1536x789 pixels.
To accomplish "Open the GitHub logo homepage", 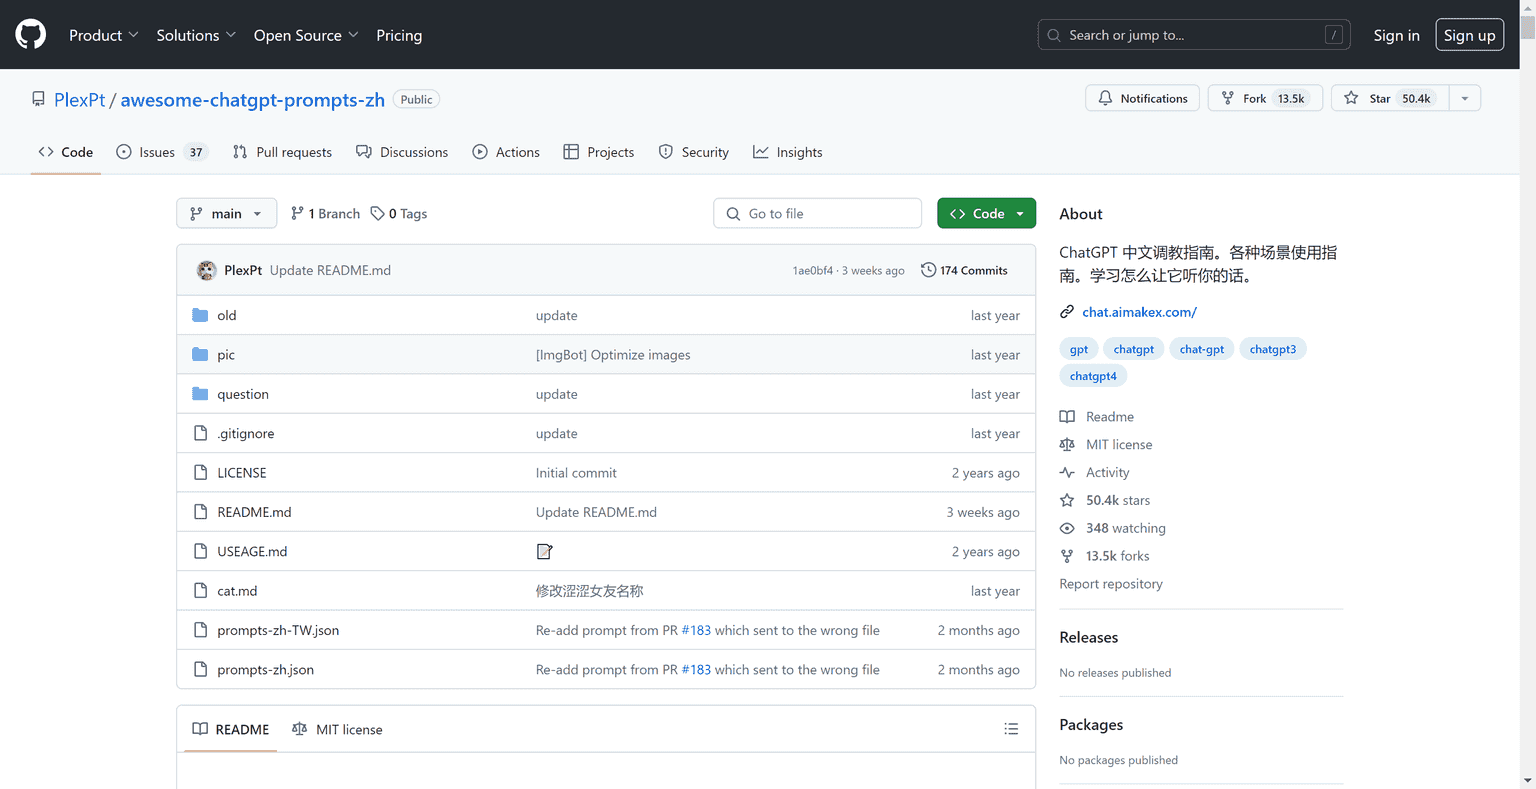I will point(31,35).
